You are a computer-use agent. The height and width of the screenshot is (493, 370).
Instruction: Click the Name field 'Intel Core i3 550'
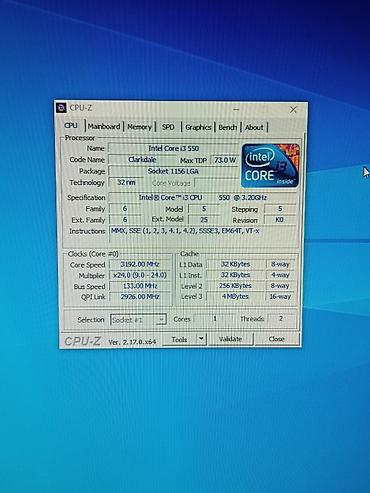click(174, 148)
